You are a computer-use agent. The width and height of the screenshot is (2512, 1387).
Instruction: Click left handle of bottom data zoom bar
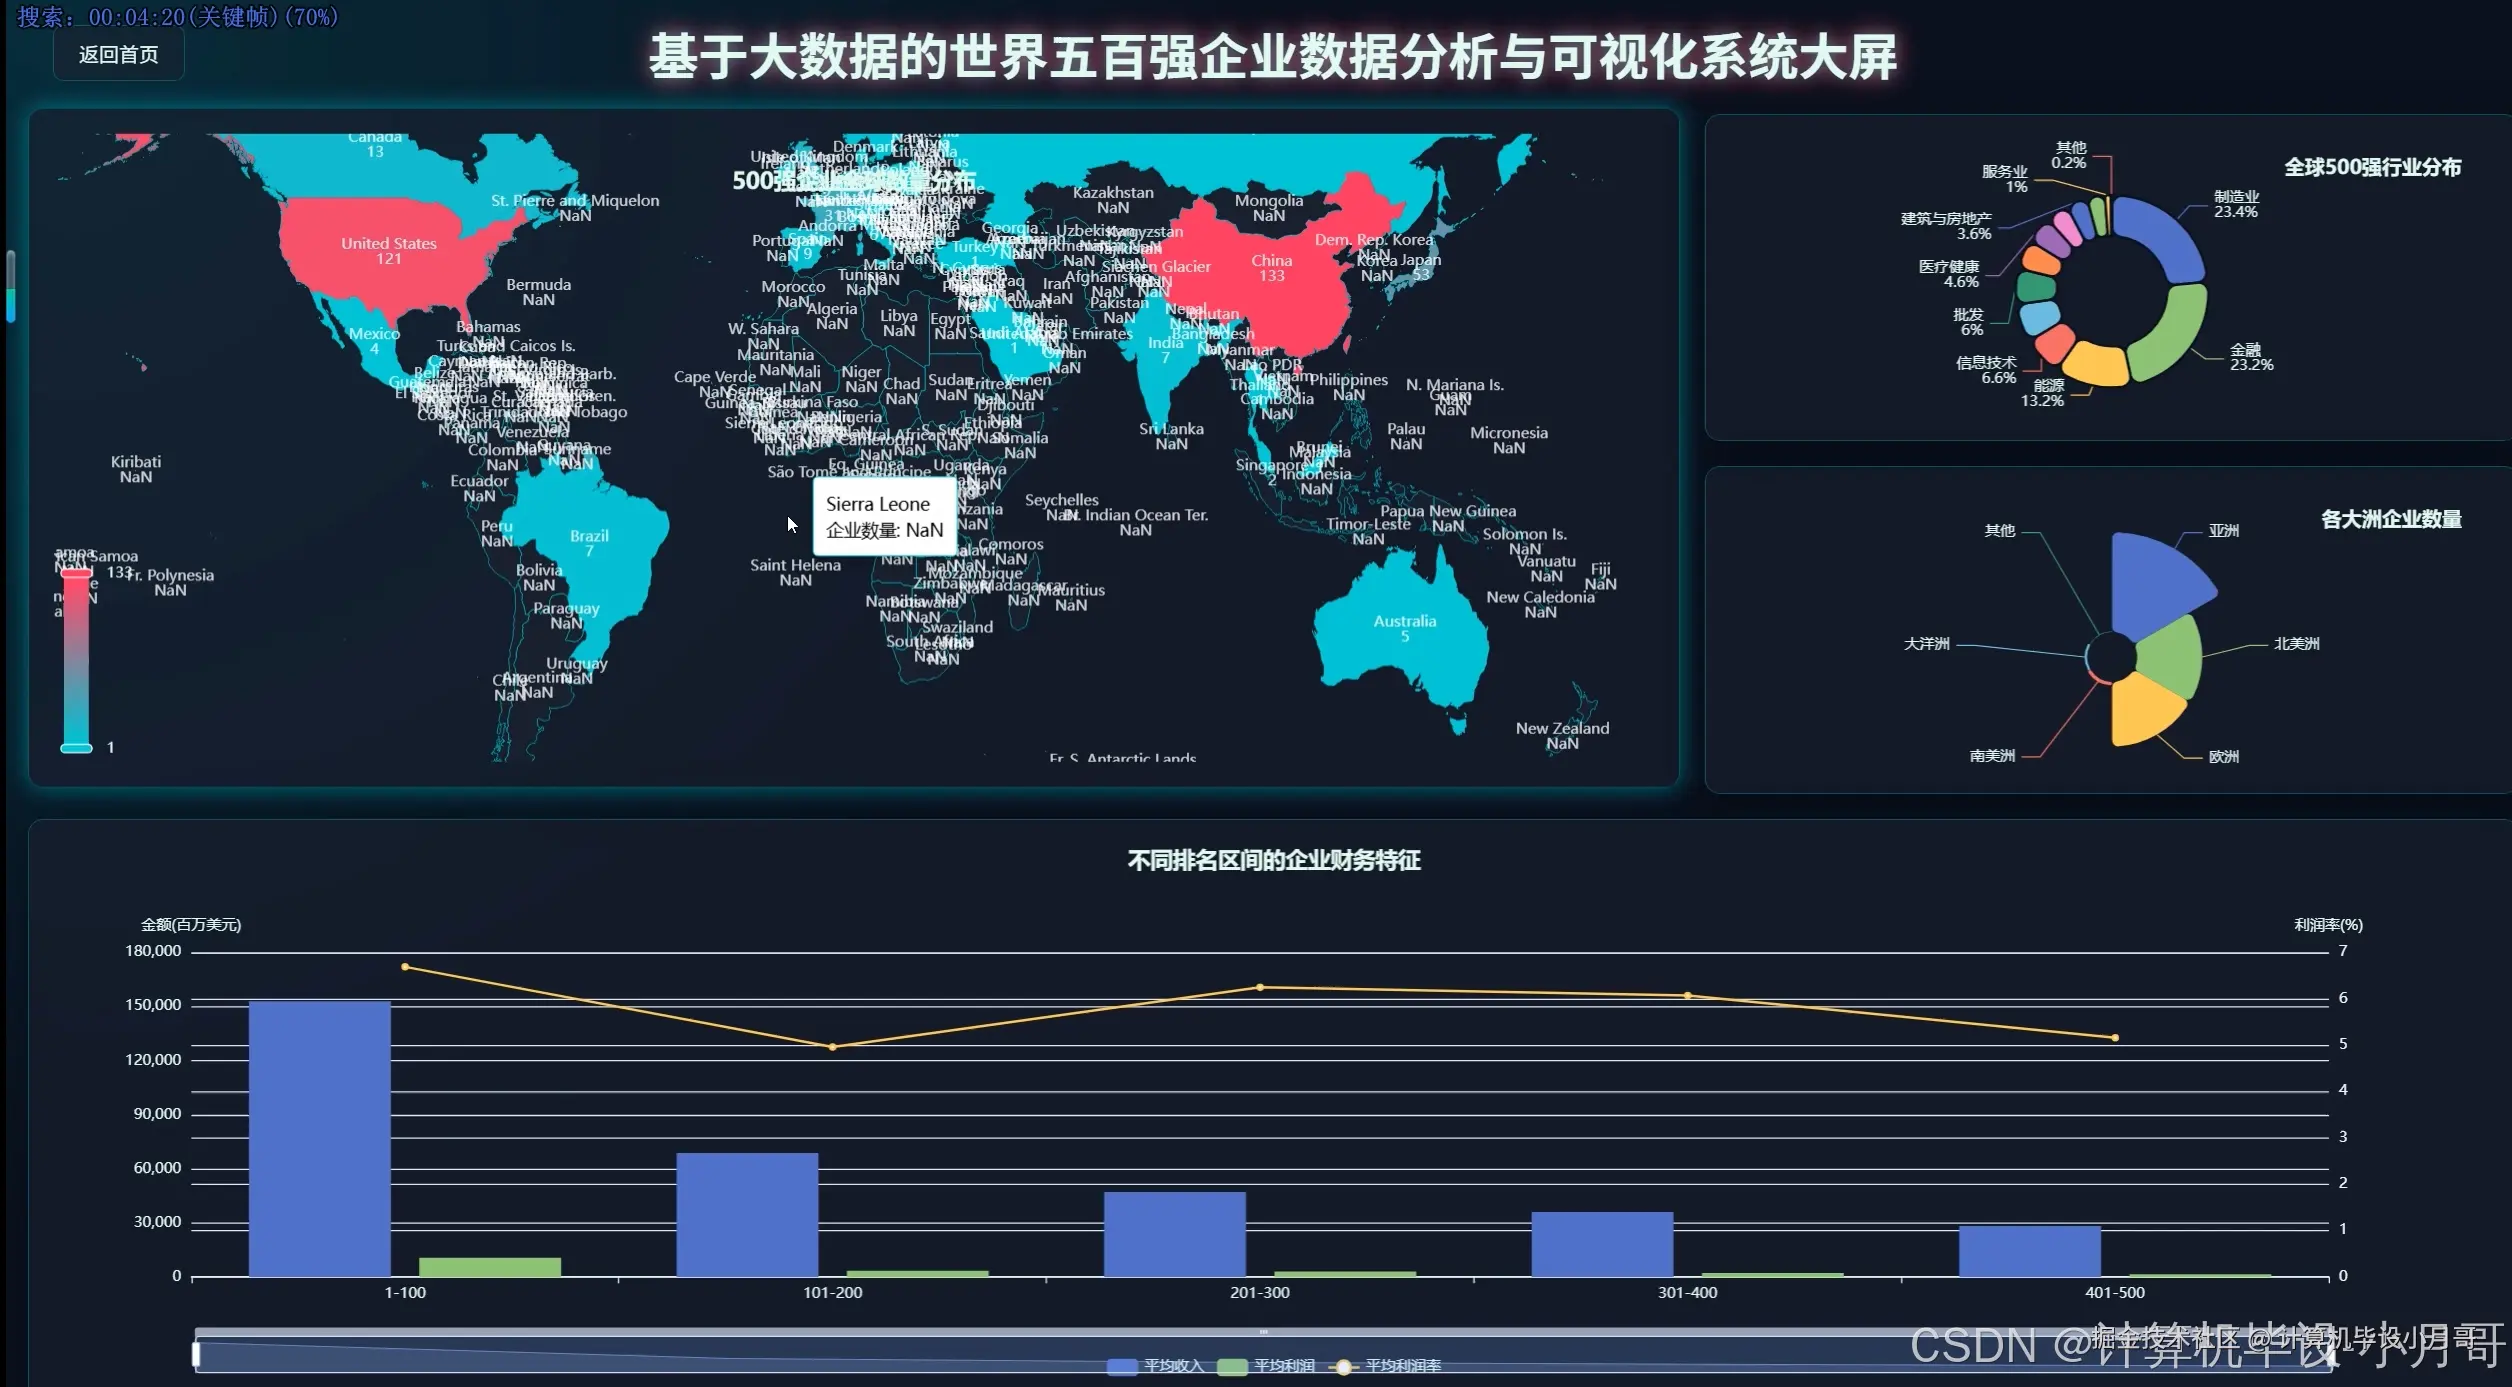pos(196,1354)
